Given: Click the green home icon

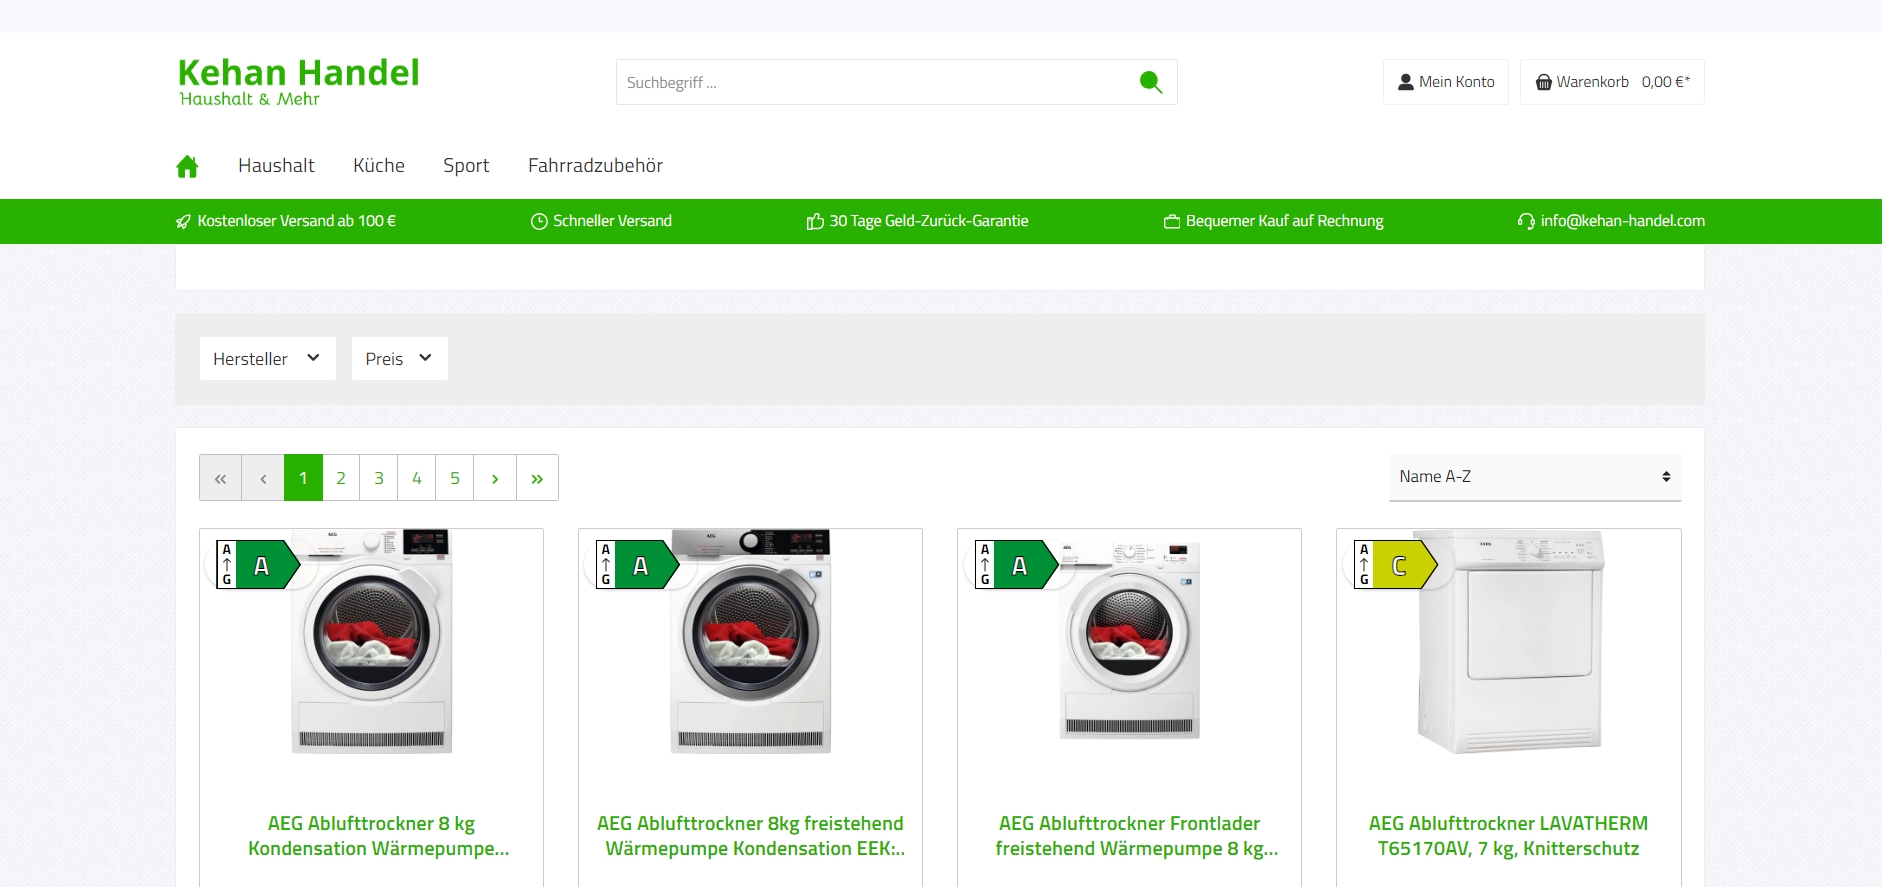Looking at the screenshot, I should 187,166.
